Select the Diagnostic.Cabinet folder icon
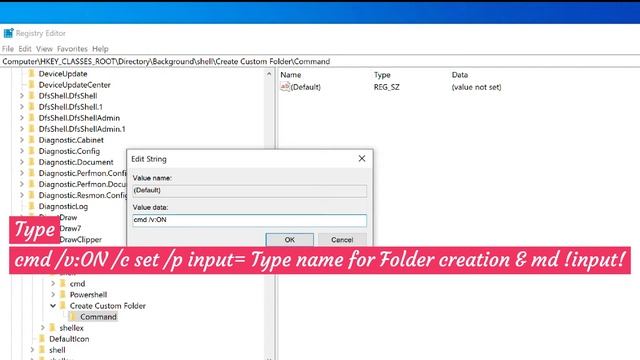The image size is (640, 360). pyautogui.click(x=31, y=140)
